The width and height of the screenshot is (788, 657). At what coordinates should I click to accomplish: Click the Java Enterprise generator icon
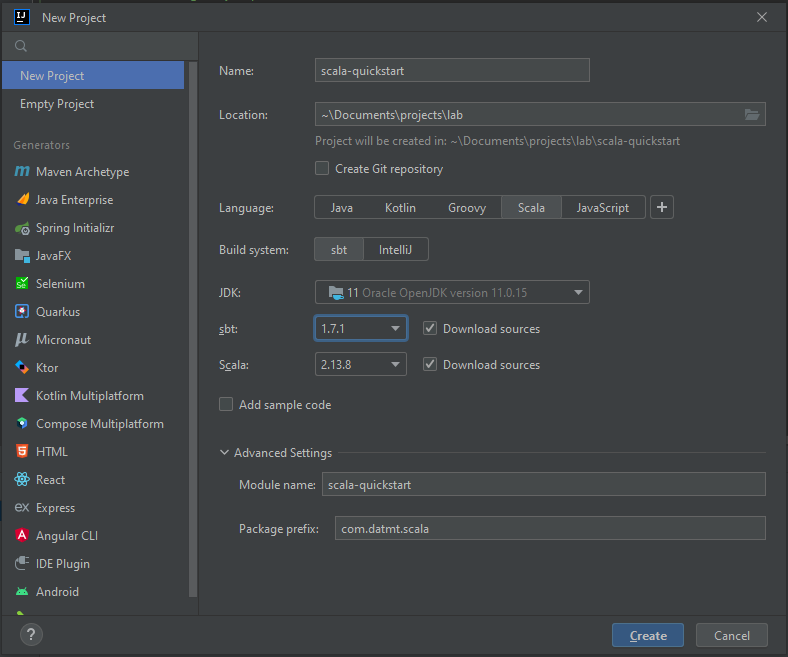(22, 200)
